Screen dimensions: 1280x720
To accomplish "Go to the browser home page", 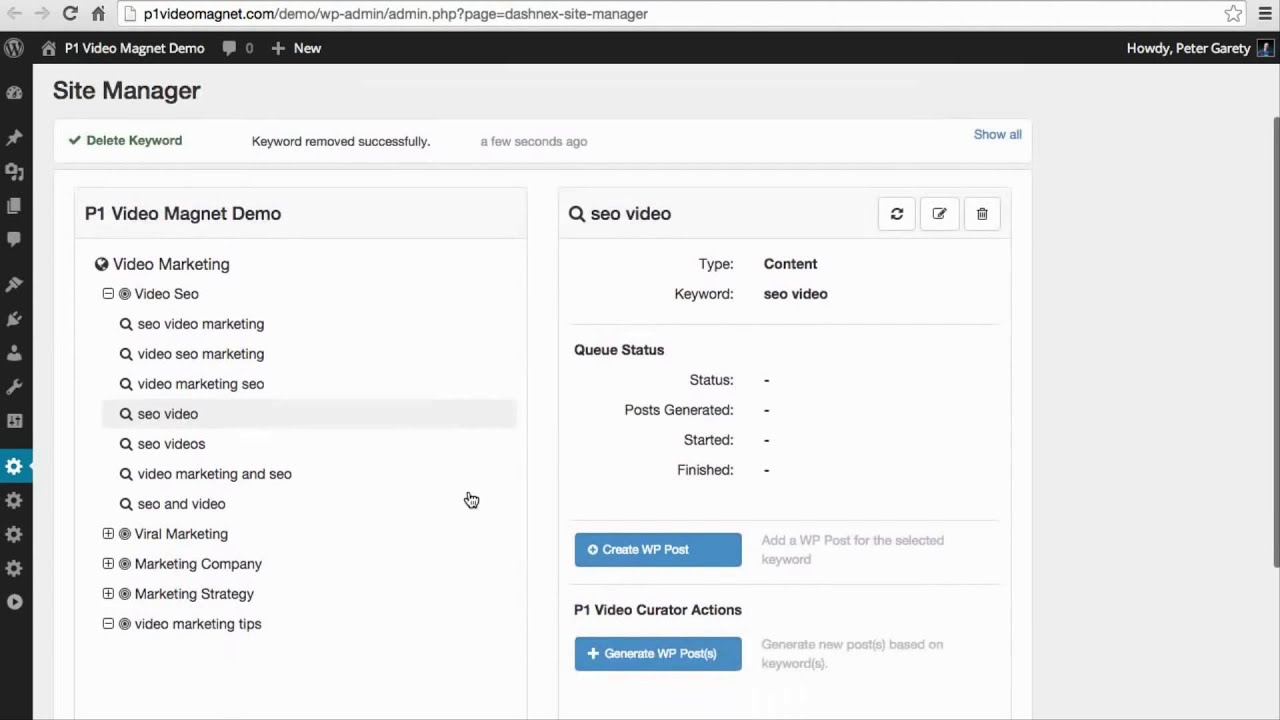I will click(x=98, y=14).
